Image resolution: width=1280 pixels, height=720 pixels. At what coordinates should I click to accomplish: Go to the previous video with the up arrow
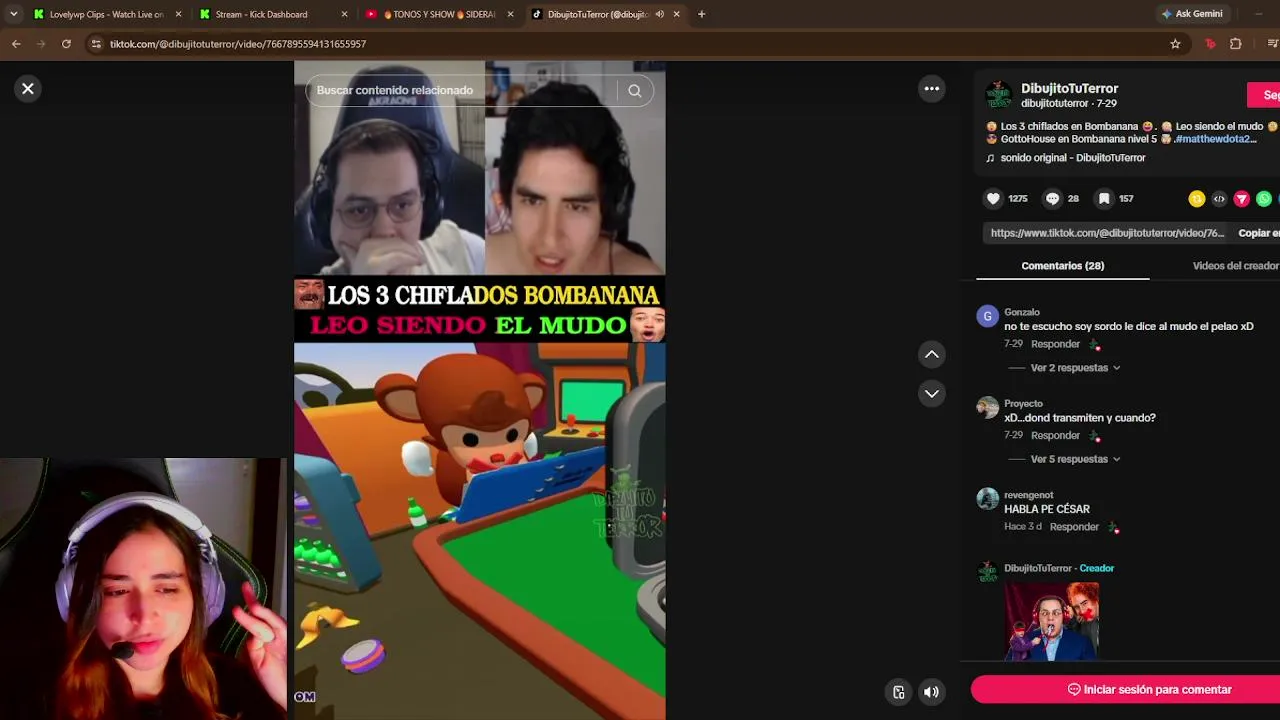[932, 354]
